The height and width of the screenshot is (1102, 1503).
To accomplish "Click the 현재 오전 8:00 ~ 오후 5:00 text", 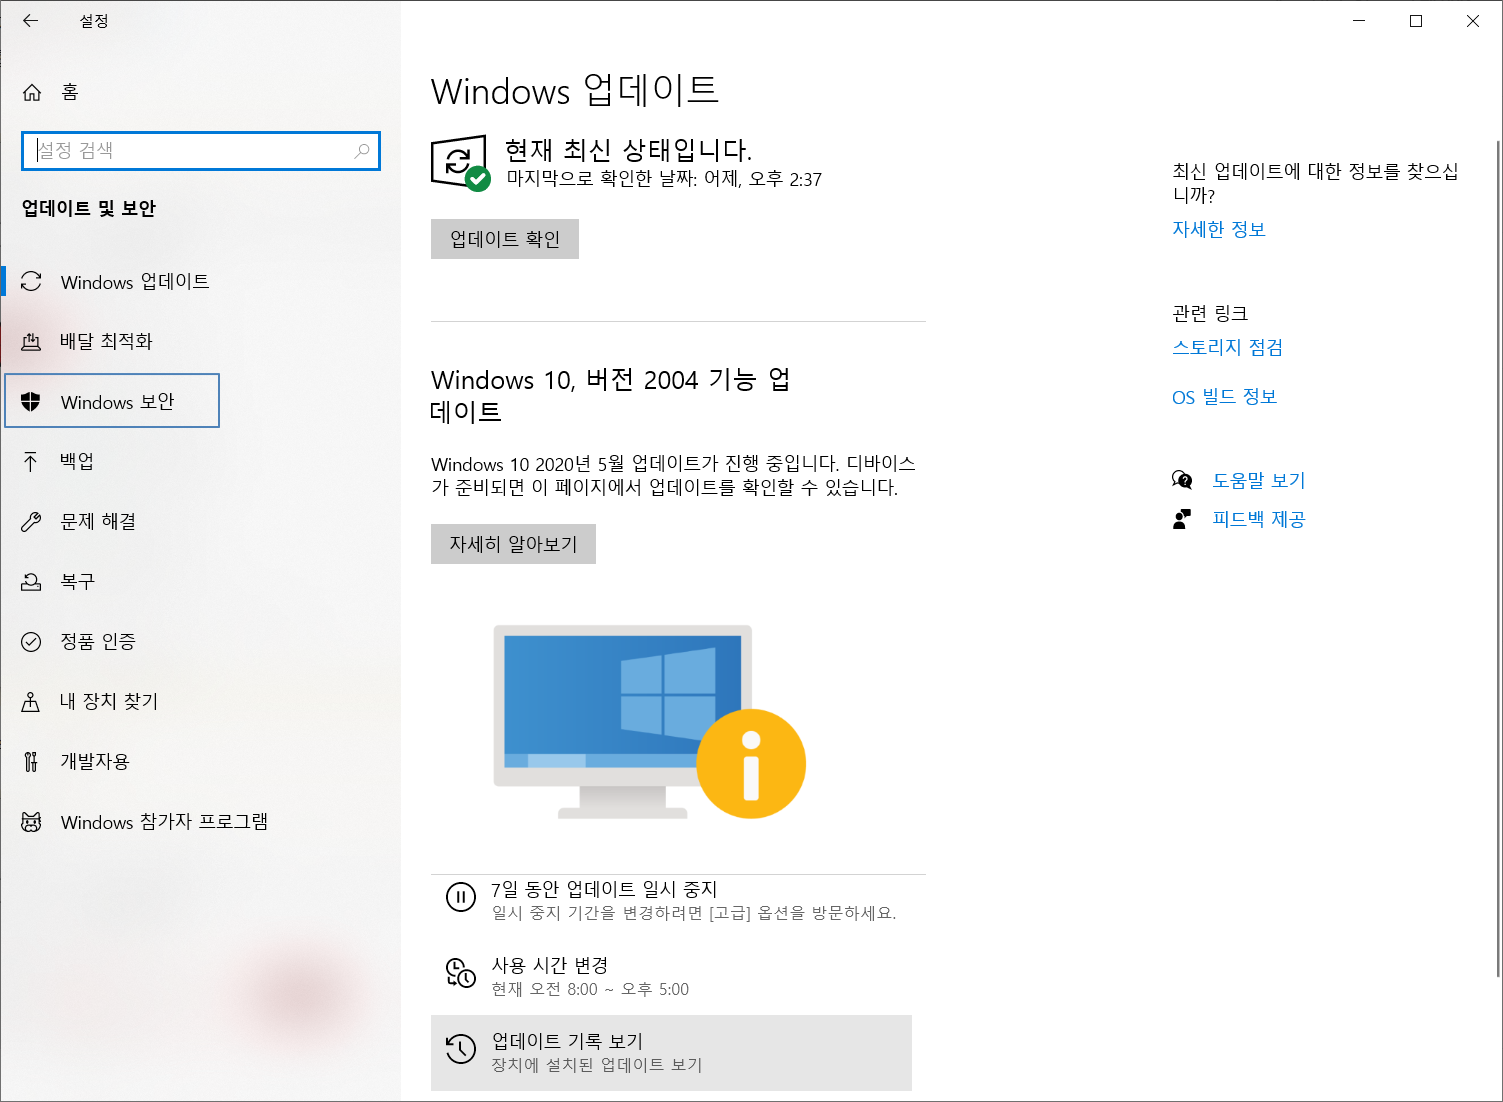I will click(590, 989).
